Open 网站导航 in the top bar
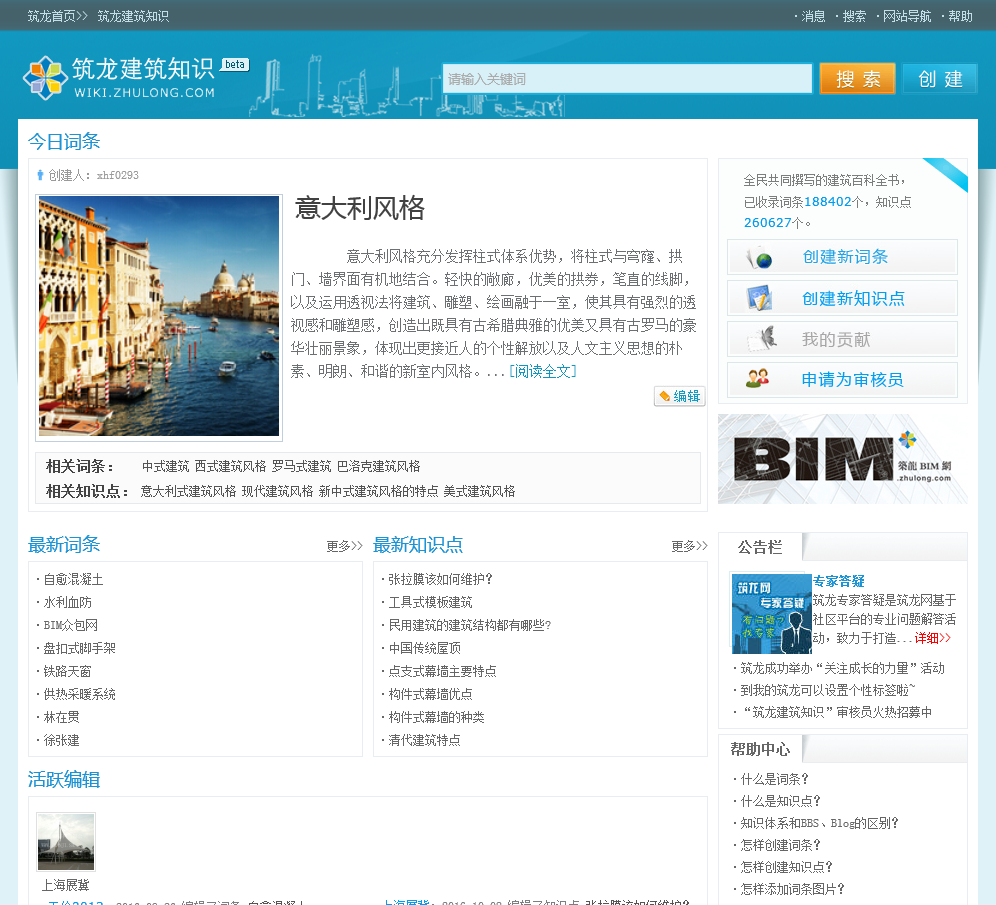996x905 pixels. coord(907,17)
